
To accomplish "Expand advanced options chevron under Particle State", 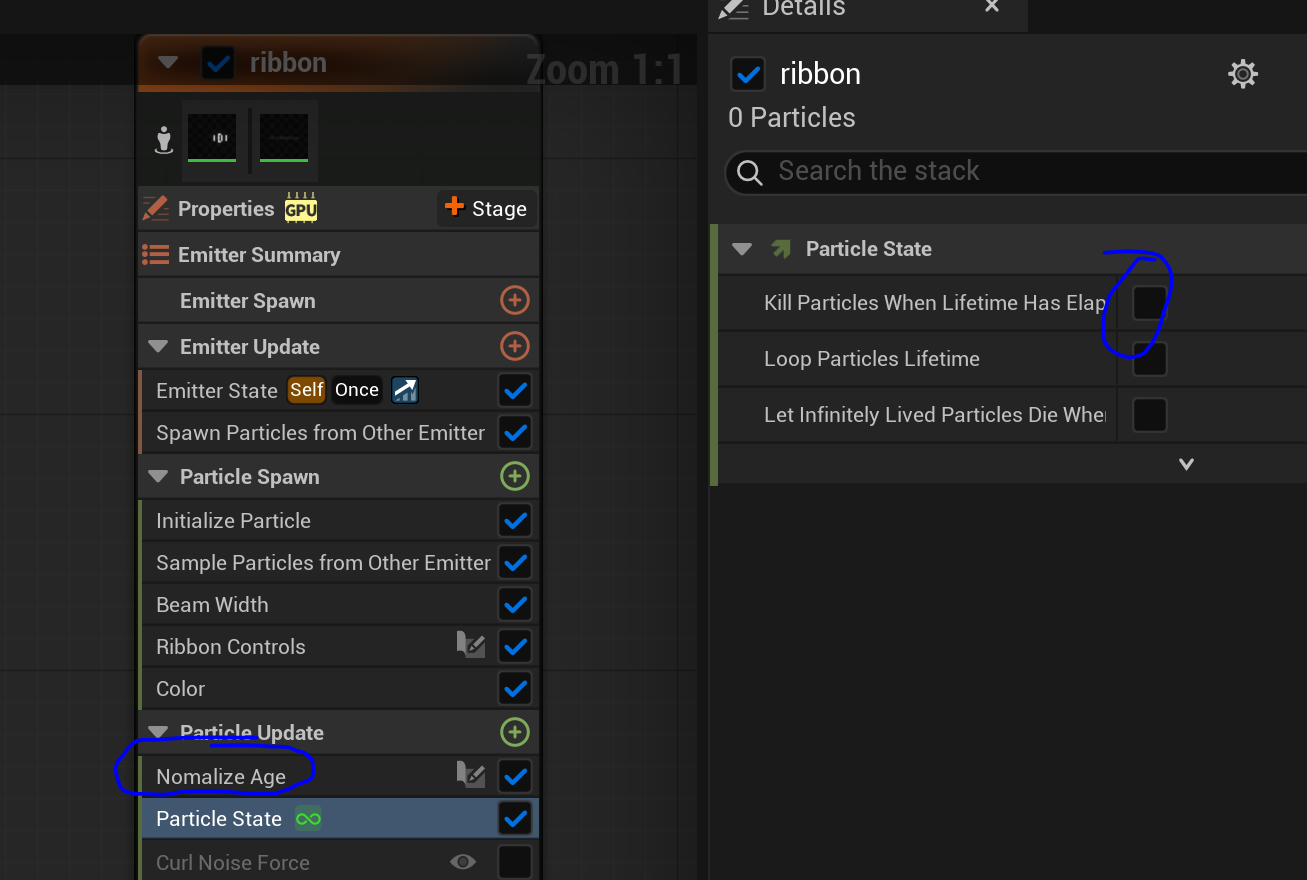I will [x=1186, y=464].
